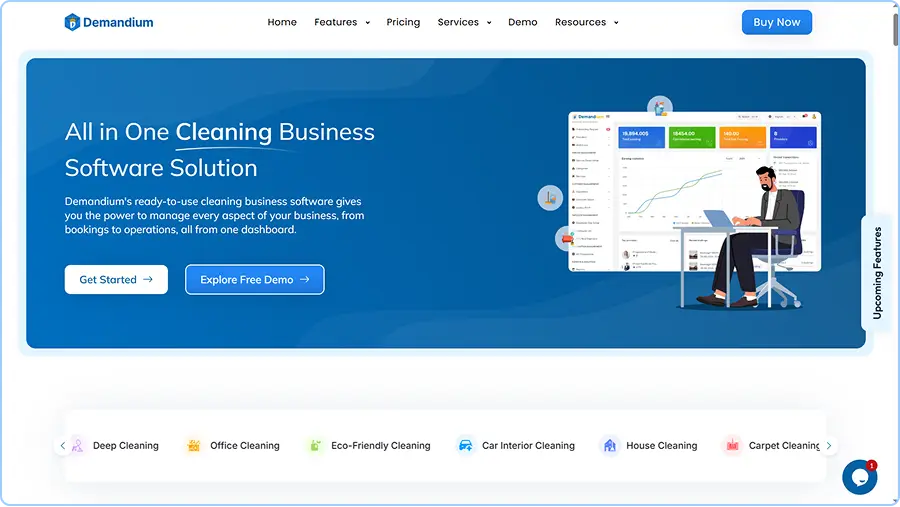
Task: Expand the Resources dropdown arrow
Action: pyautogui.click(x=616, y=23)
